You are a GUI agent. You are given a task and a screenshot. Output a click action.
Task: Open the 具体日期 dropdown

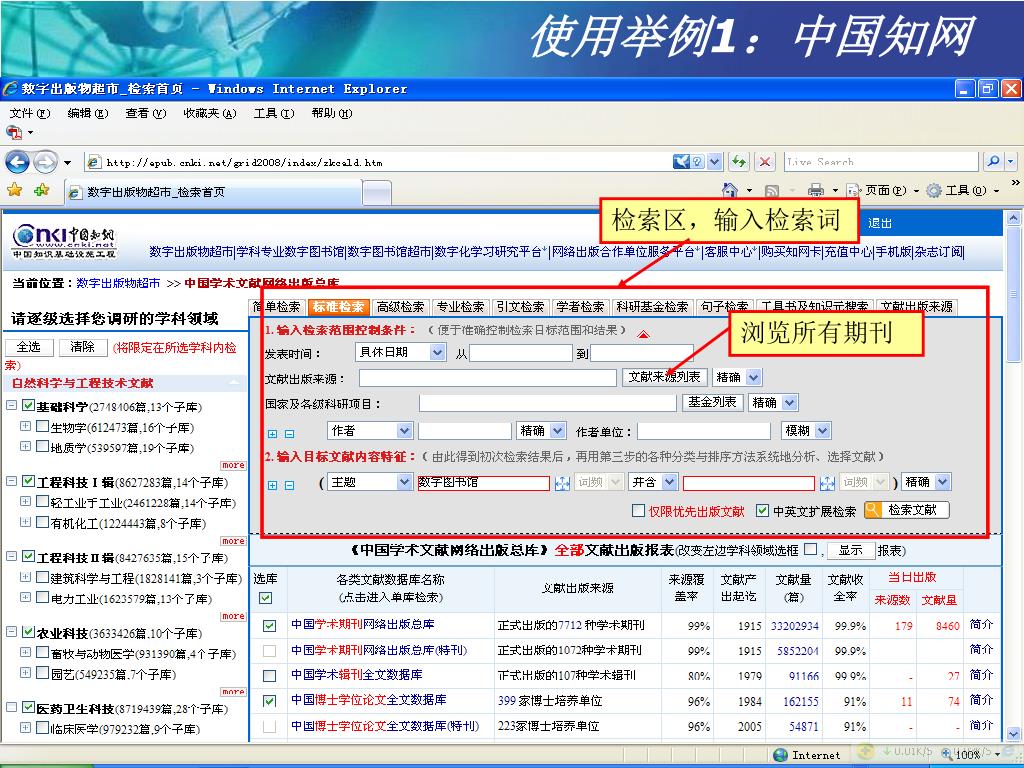(438, 352)
